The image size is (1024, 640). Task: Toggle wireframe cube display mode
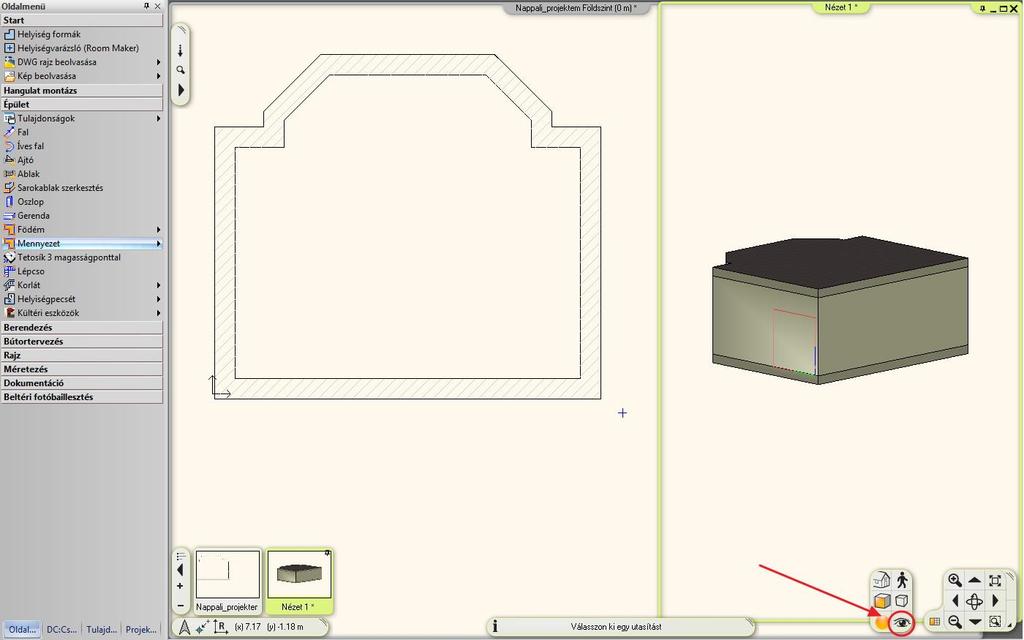coord(901,600)
